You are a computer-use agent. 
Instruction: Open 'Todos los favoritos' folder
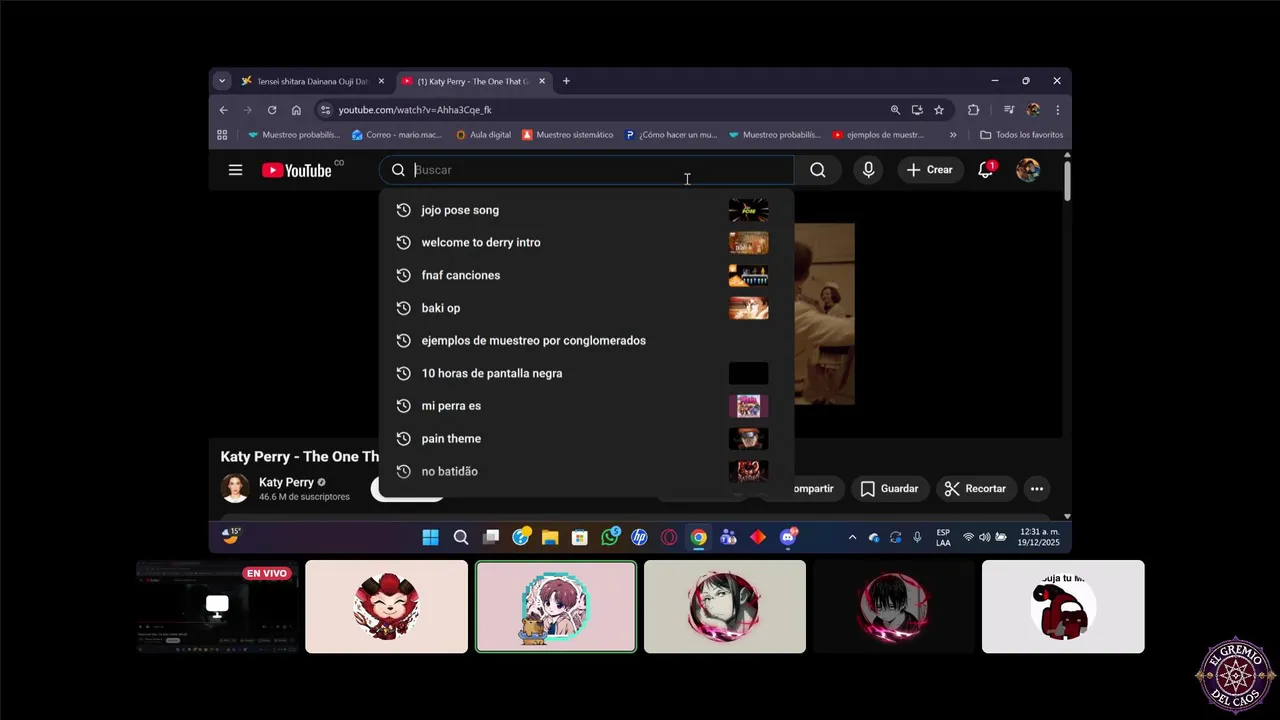tap(1021, 135)
